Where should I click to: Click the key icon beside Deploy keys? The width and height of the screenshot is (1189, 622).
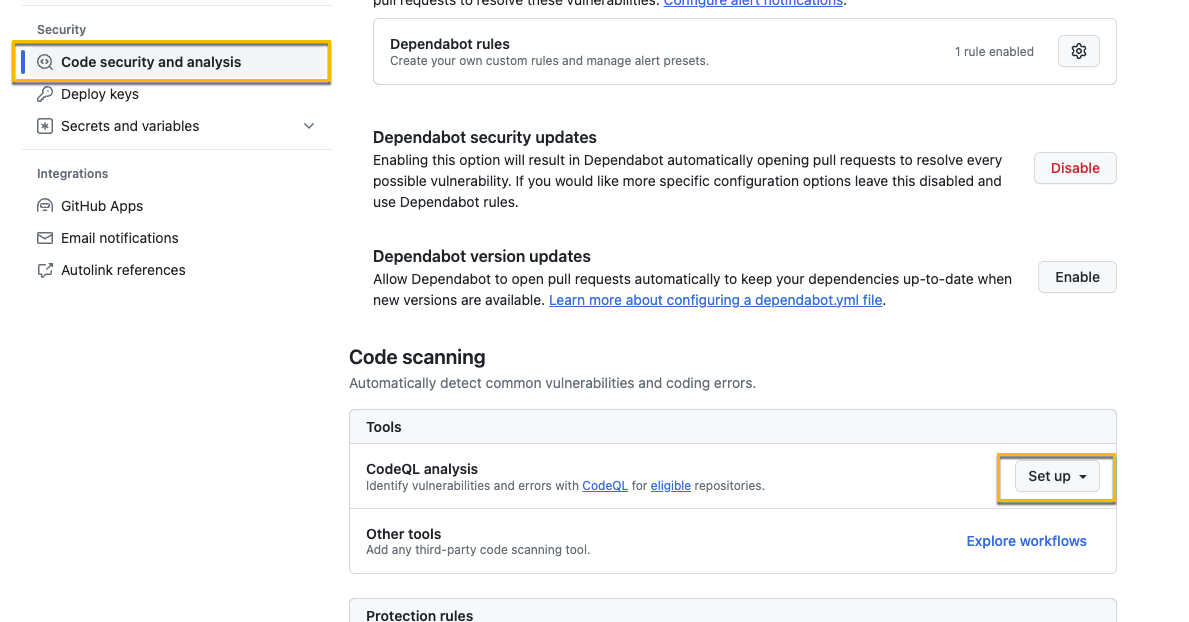click(45, 94)
